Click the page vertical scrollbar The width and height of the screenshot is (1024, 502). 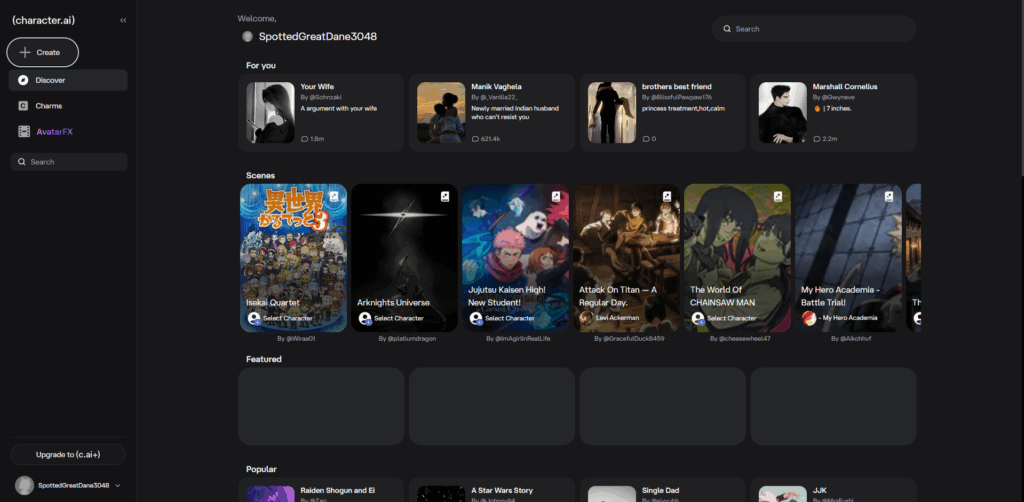(x=1021, y=88)
